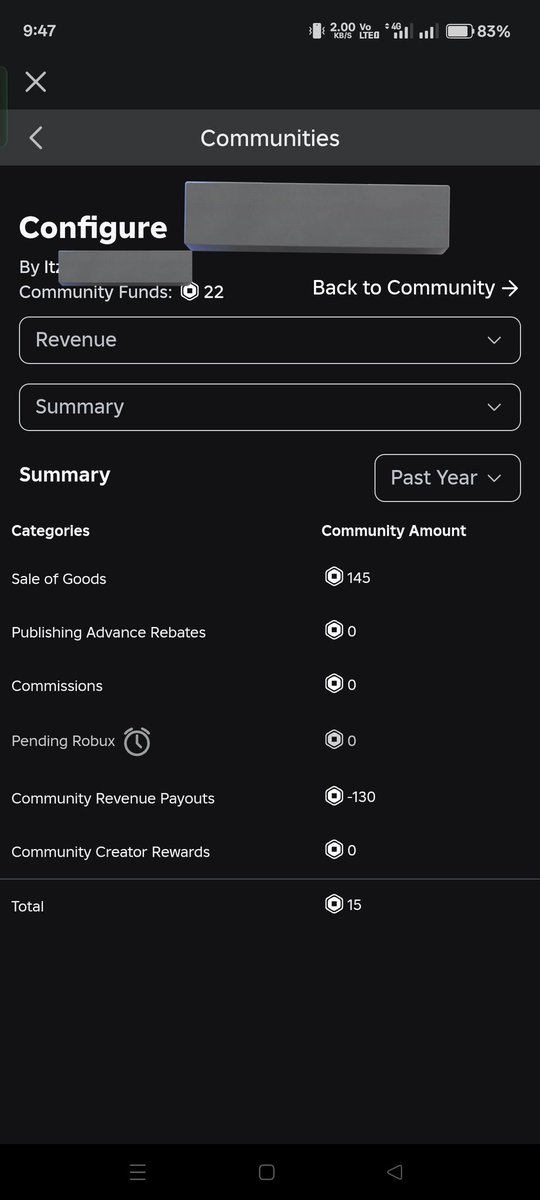
Task: Open the Revenue dropdown
Action: (x=270, y=340)
